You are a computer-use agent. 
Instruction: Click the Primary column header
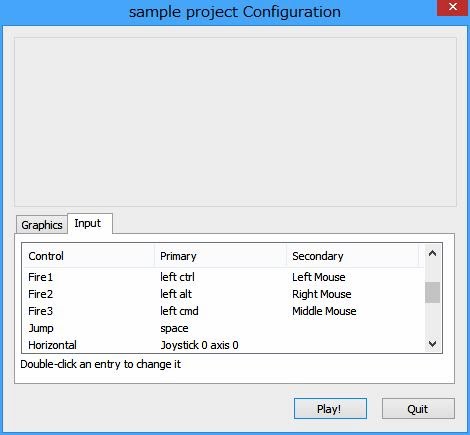coord(220,256)
